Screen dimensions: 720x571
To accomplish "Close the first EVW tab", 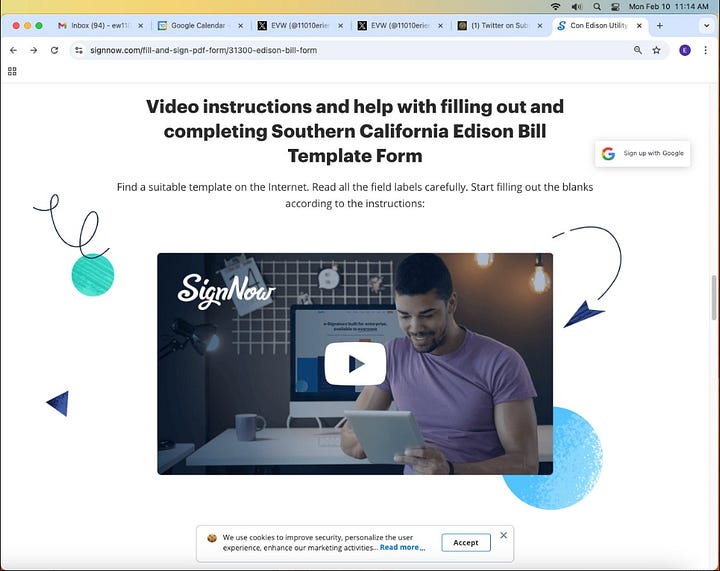I will [x=341, y=26].
